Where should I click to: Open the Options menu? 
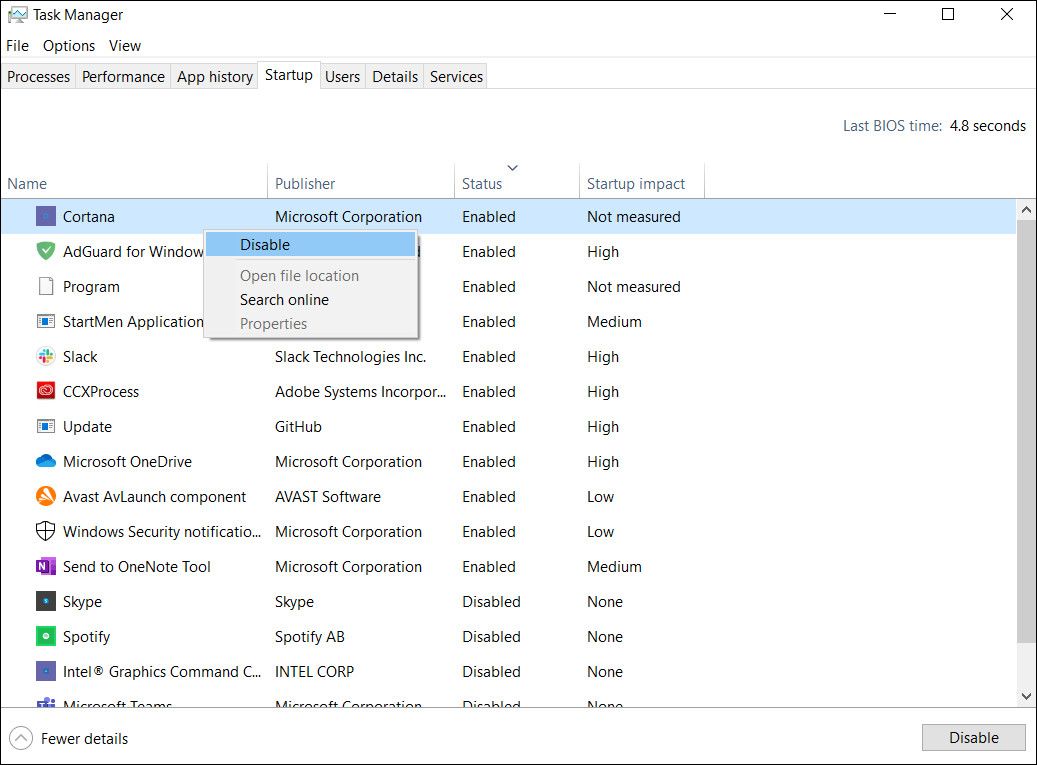coord(69,46)
